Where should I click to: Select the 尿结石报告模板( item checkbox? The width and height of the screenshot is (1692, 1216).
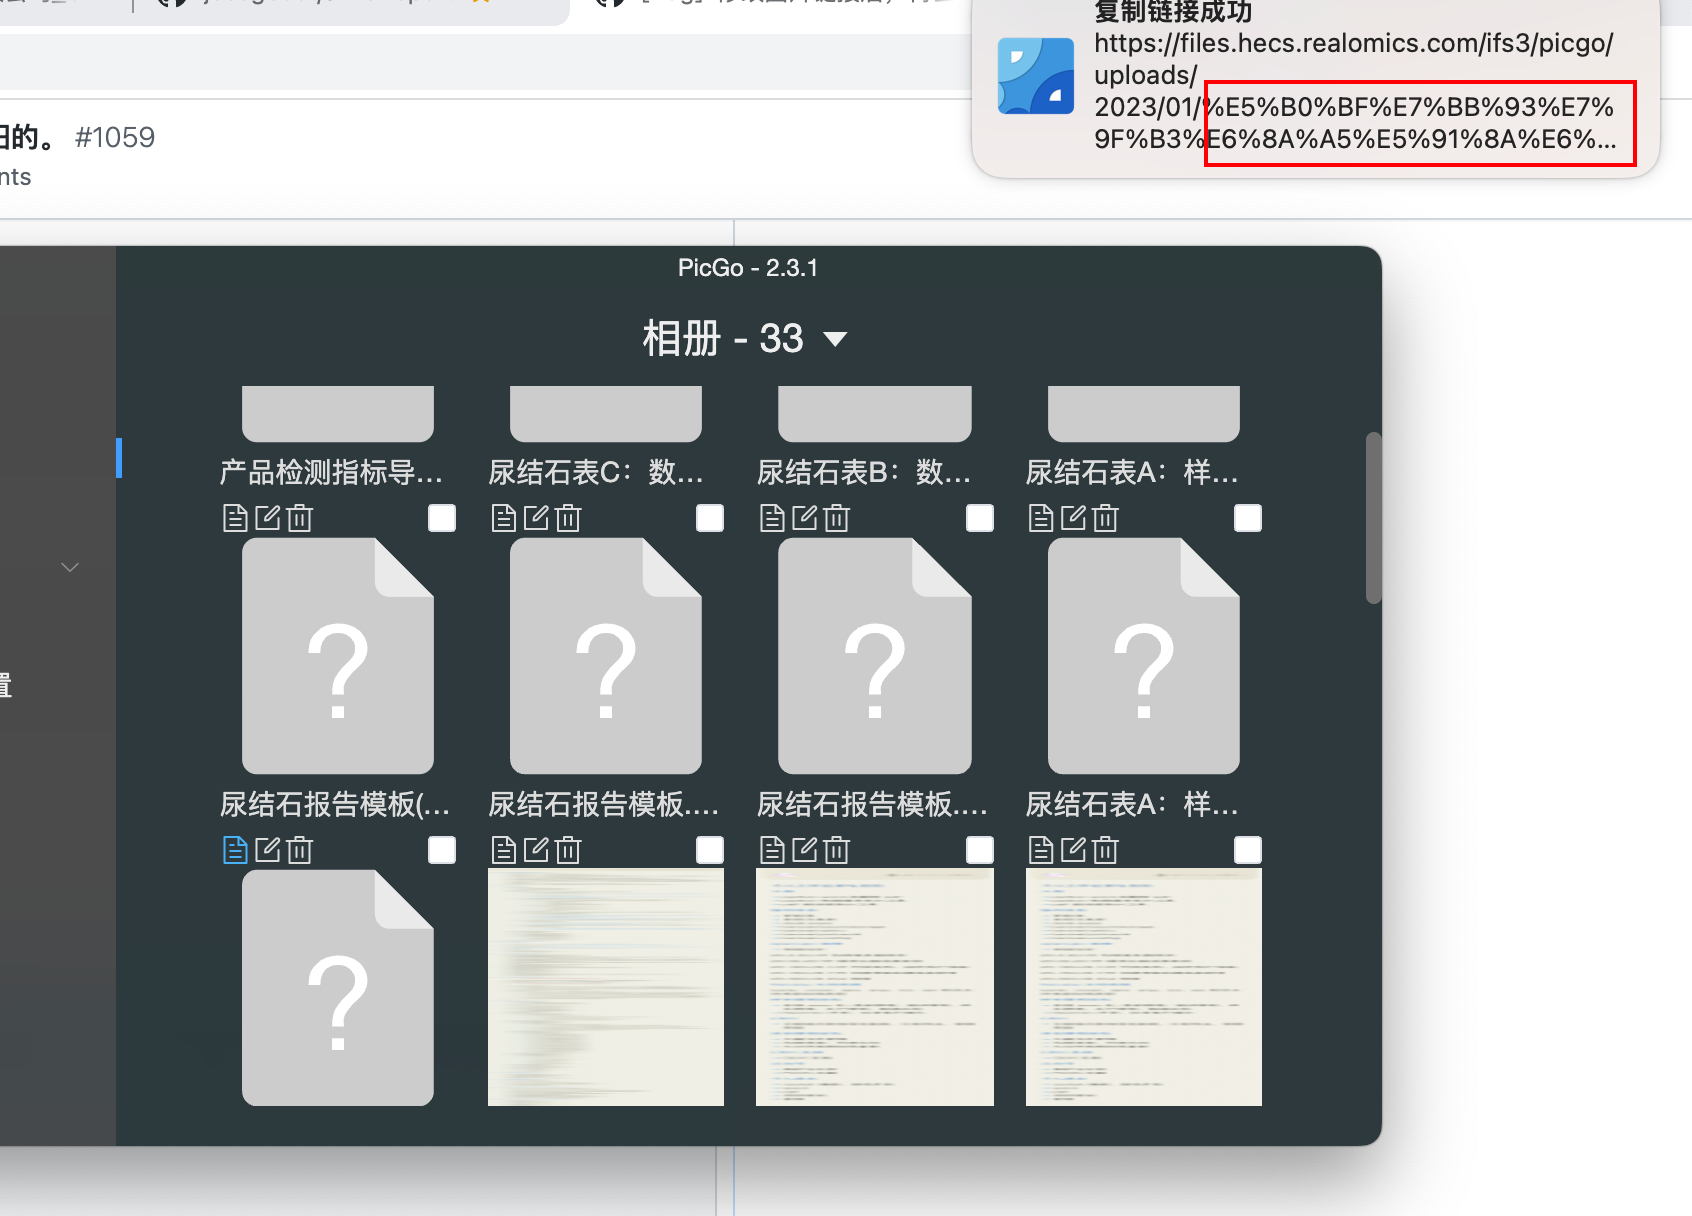pyautogui.click(x=442, y=850)
